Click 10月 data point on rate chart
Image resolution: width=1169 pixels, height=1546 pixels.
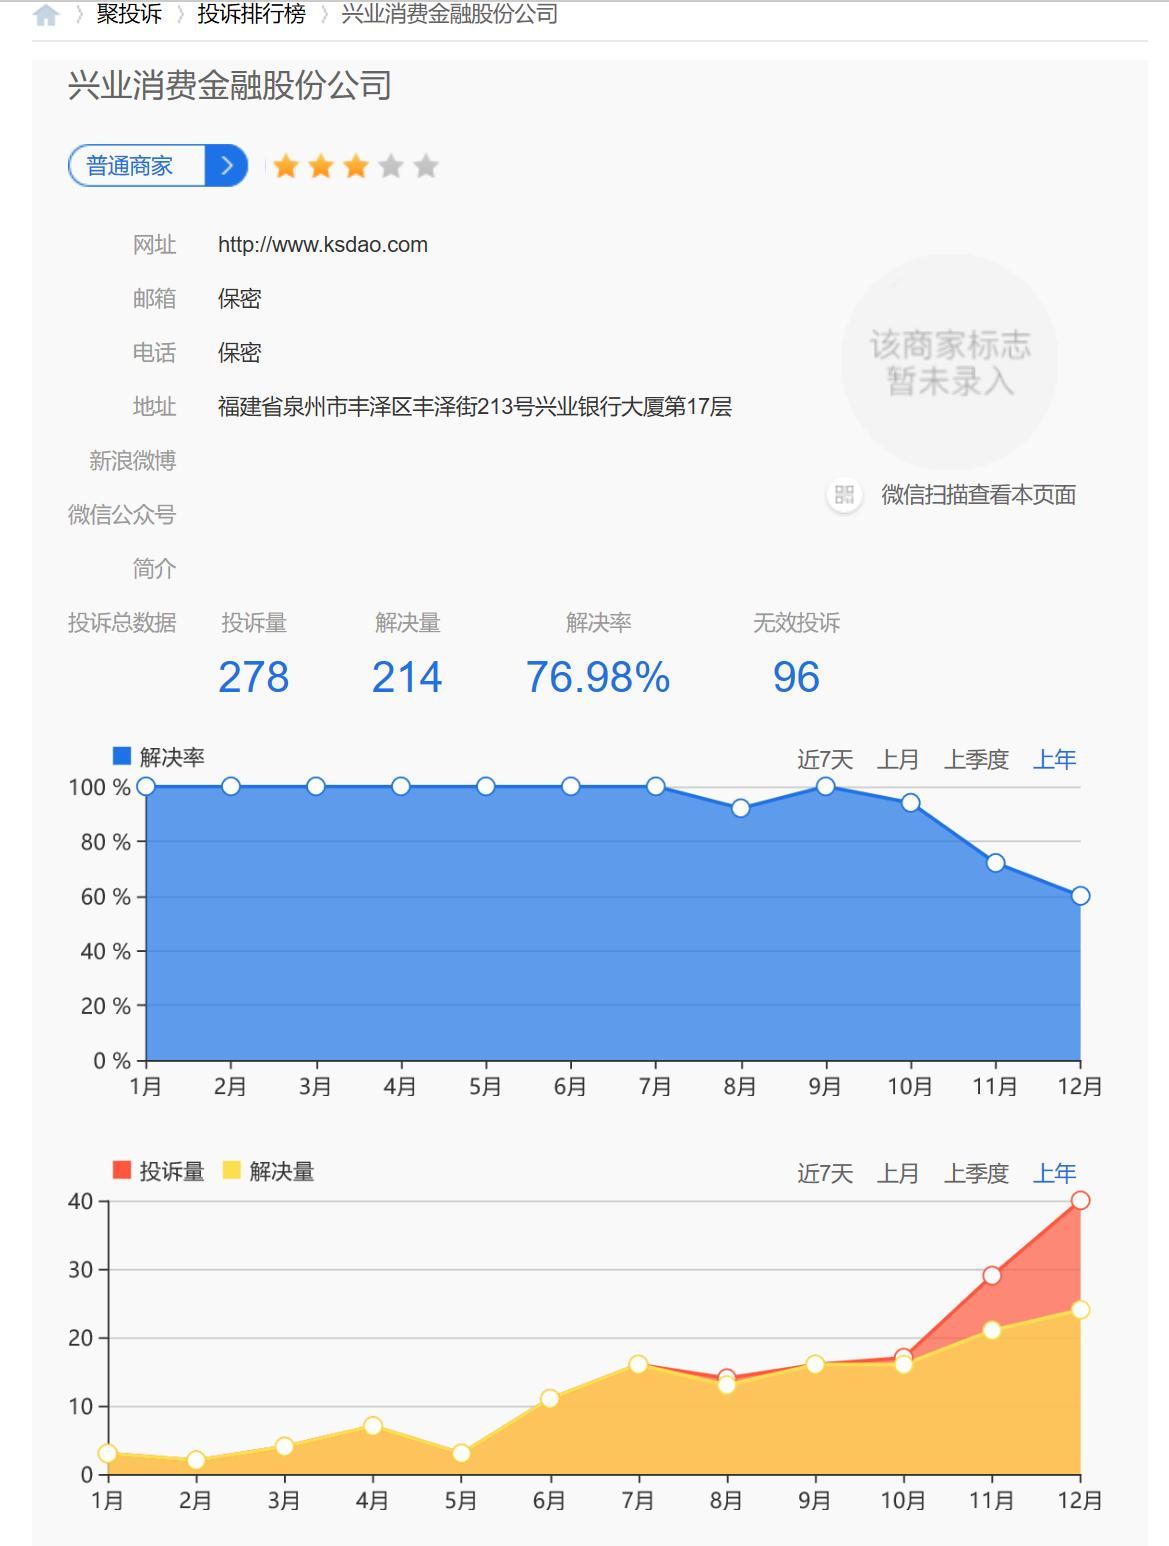(x=910, y=802)
